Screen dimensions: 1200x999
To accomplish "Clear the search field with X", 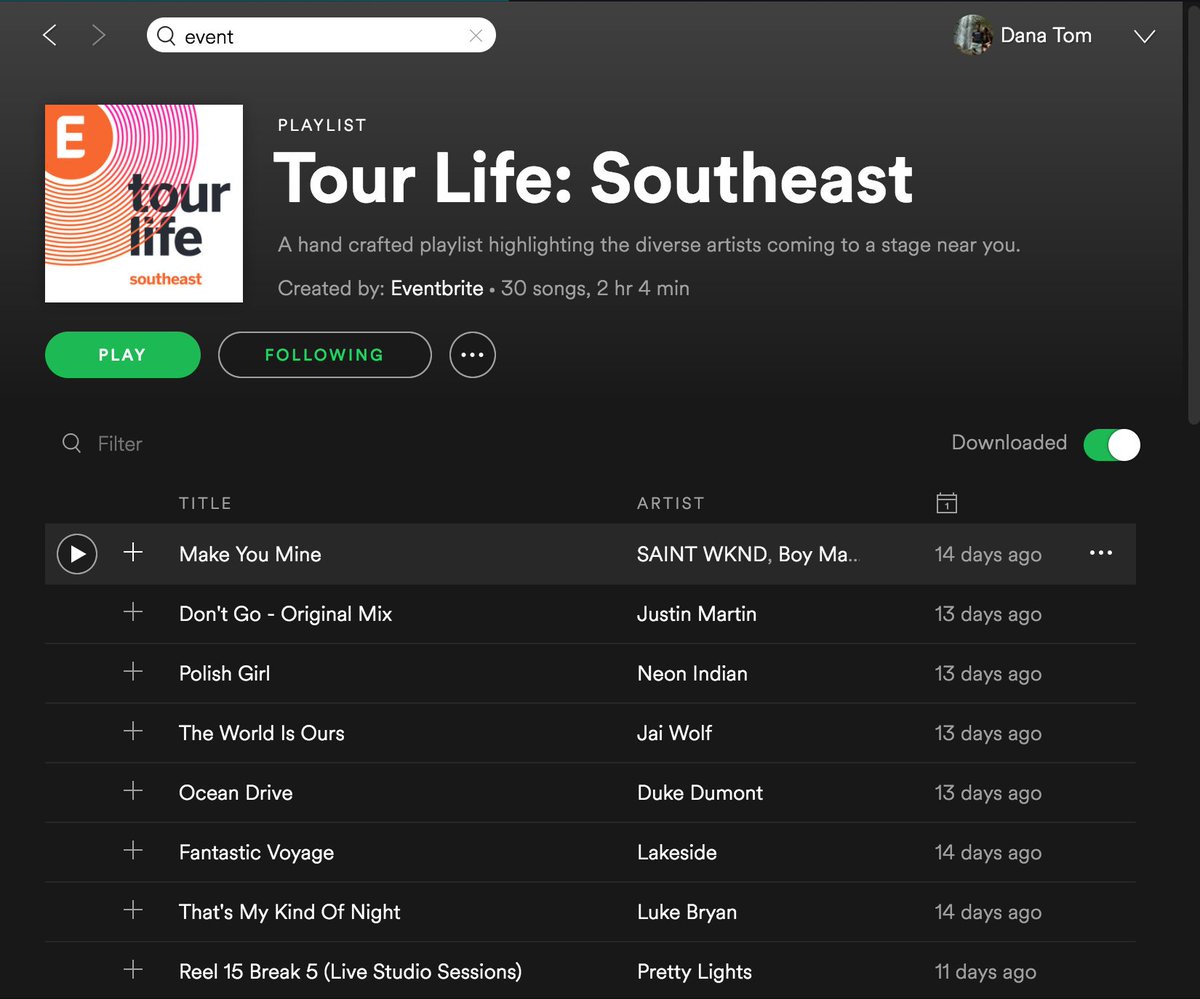I will [x=476, y=36].
